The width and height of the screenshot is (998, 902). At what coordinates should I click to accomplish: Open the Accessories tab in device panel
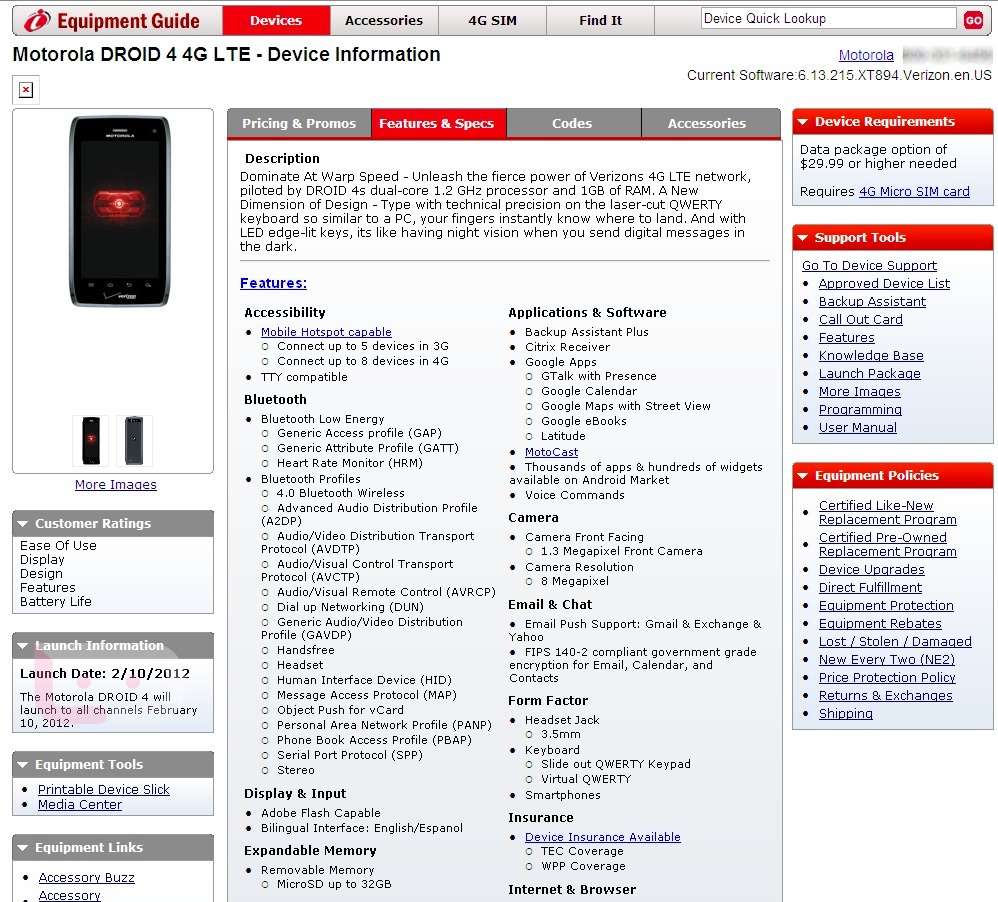pyautogui.click(x=706, y=123)
